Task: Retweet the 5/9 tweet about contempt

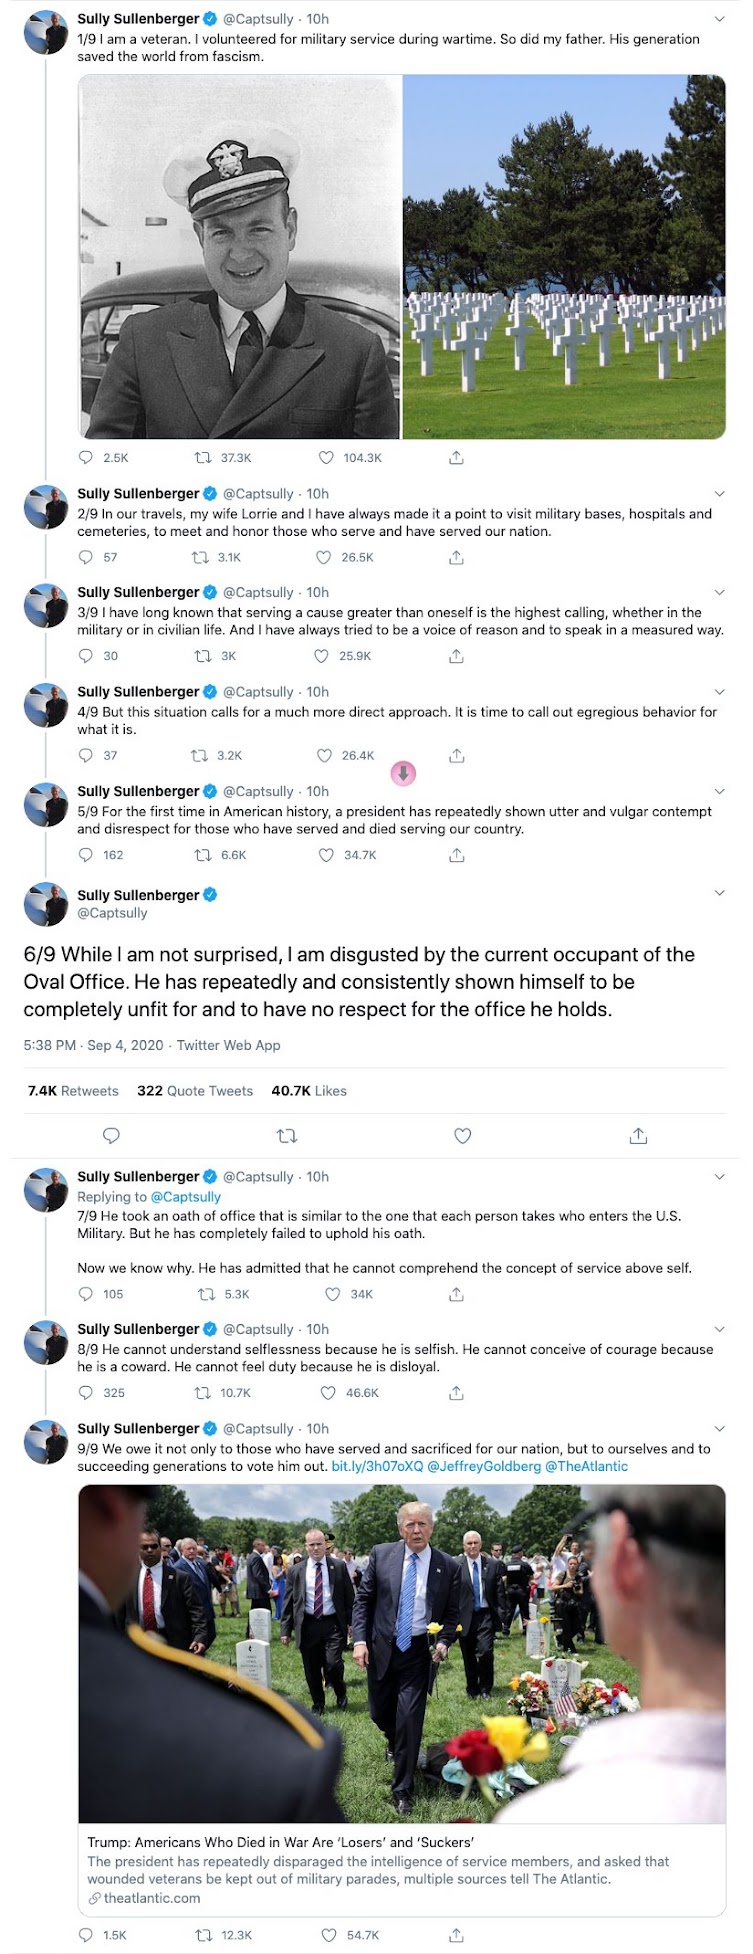Action: coord(203,855)
